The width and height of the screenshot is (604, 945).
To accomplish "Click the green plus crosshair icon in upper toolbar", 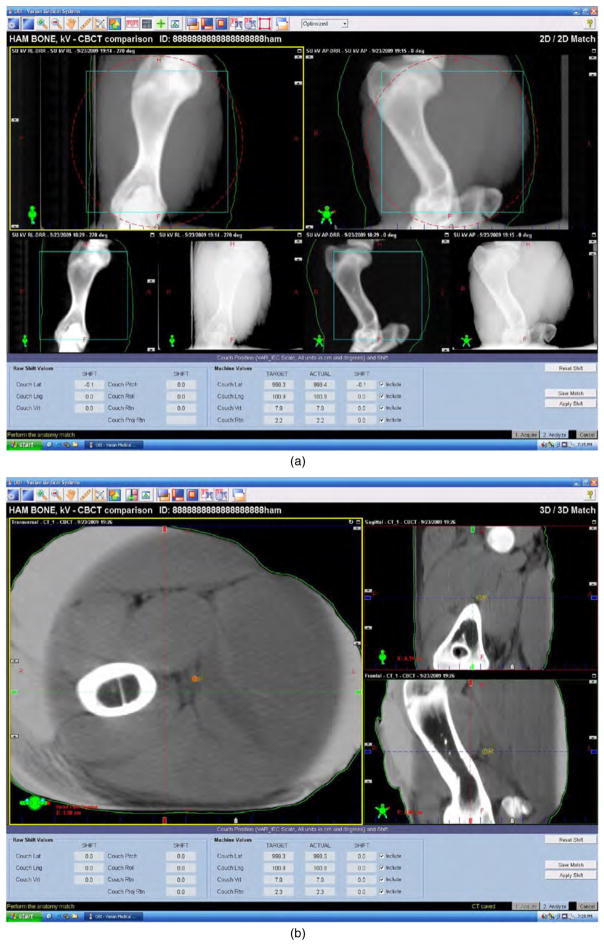I will pos(160,22).
